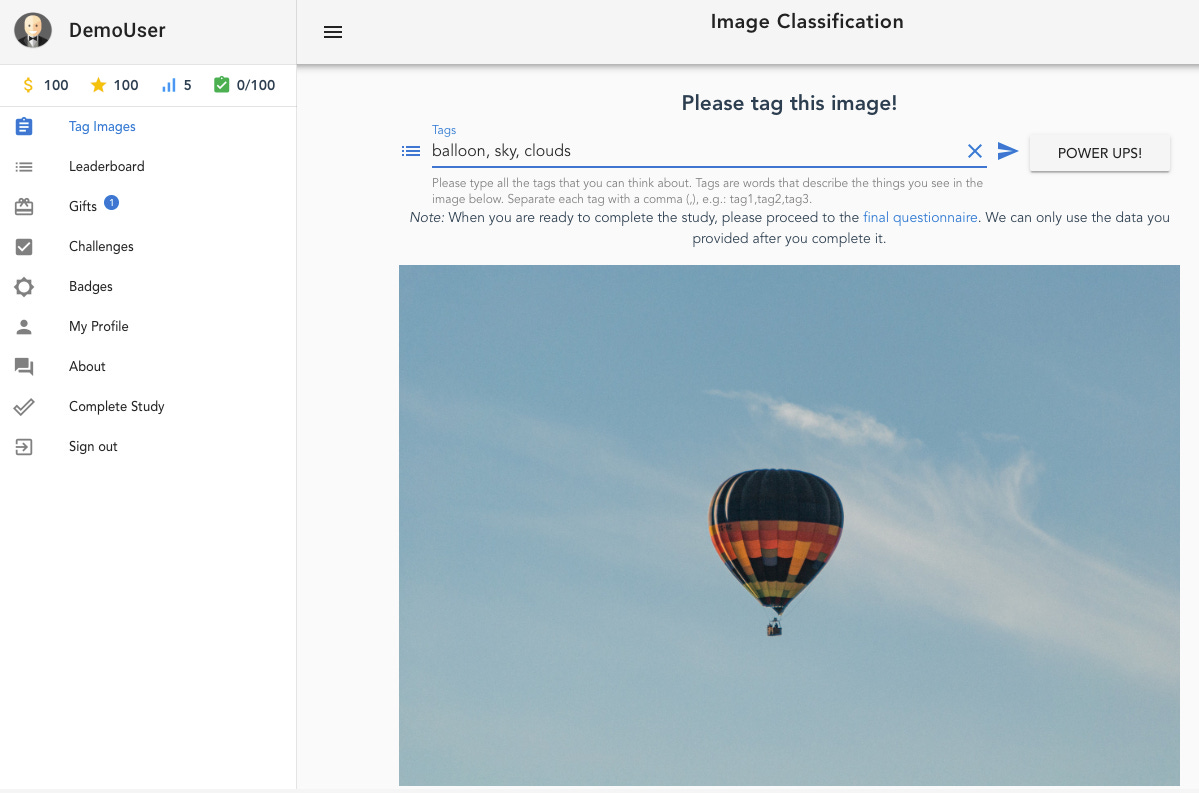This screenshot has width=1199, height=793.
Task: Open the Tag Images page
Action: [102, 127]
